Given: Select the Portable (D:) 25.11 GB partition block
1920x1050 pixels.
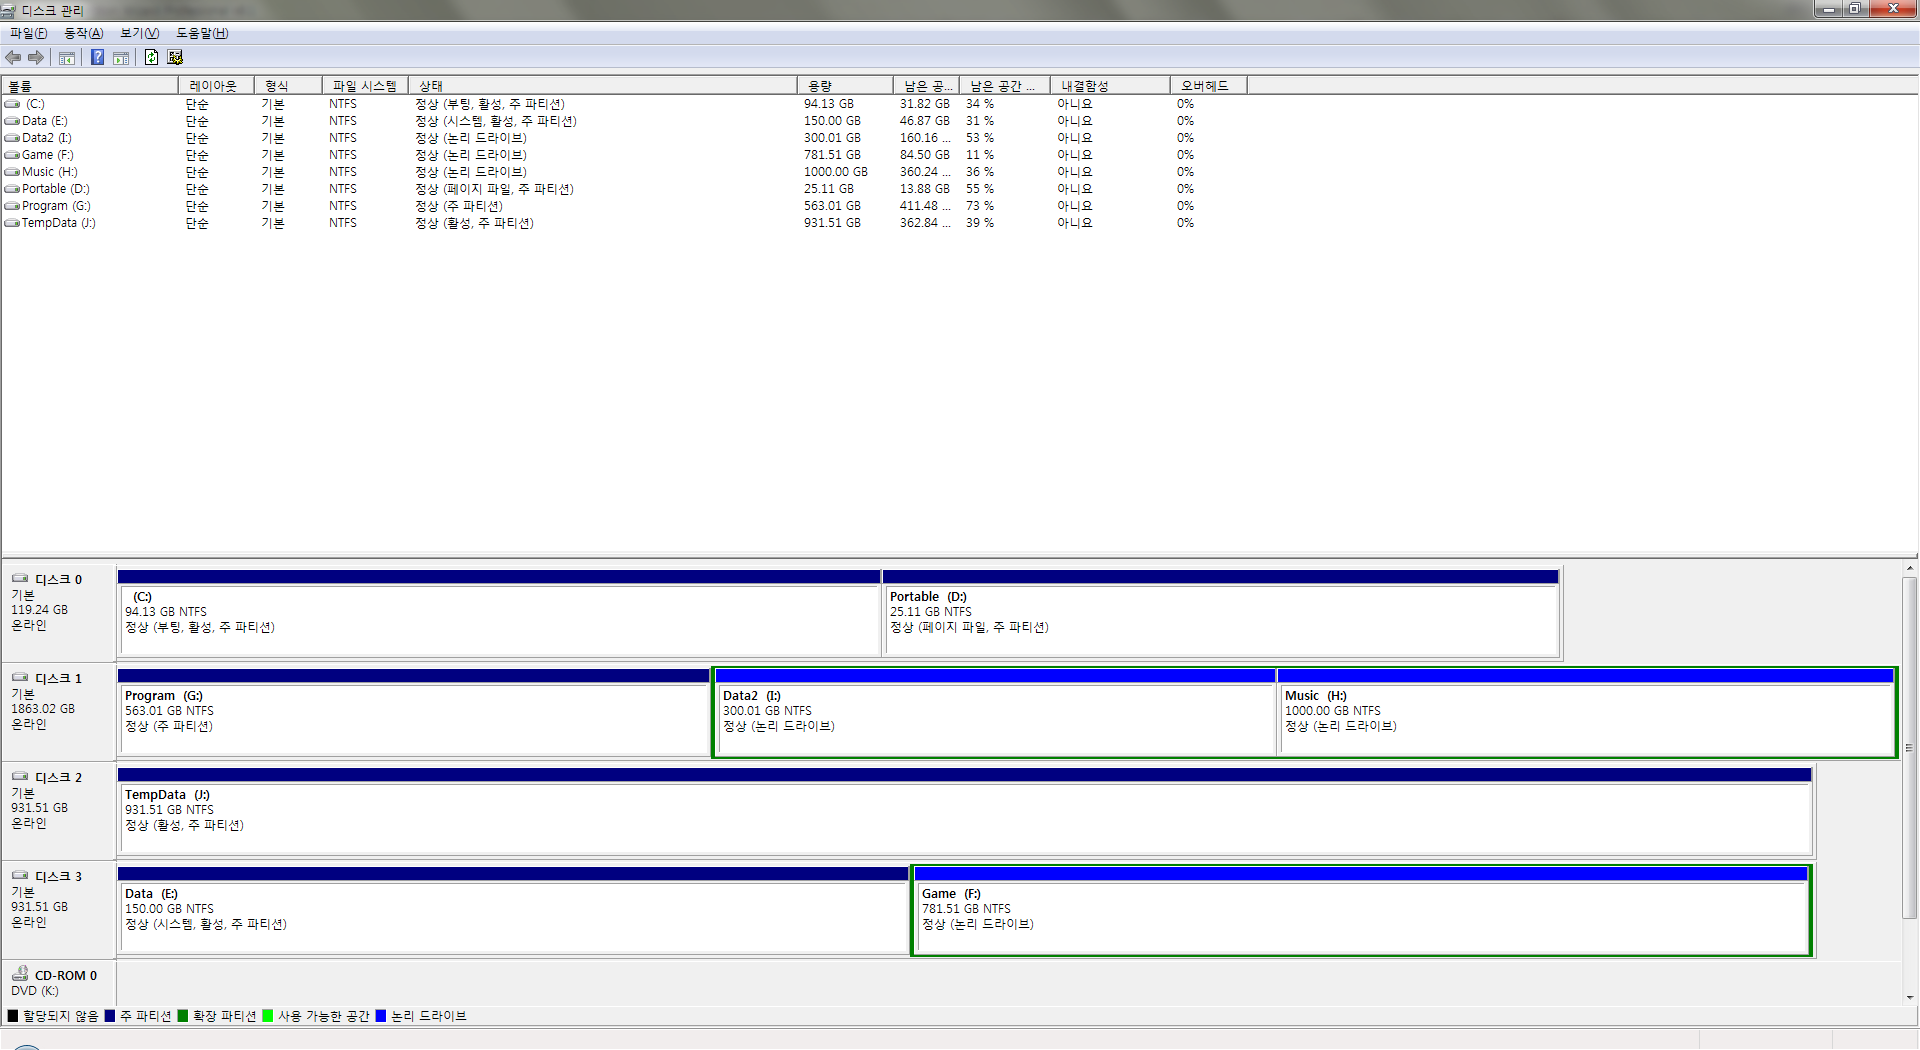Looking at the screenshot, I should pos(1221,613).
